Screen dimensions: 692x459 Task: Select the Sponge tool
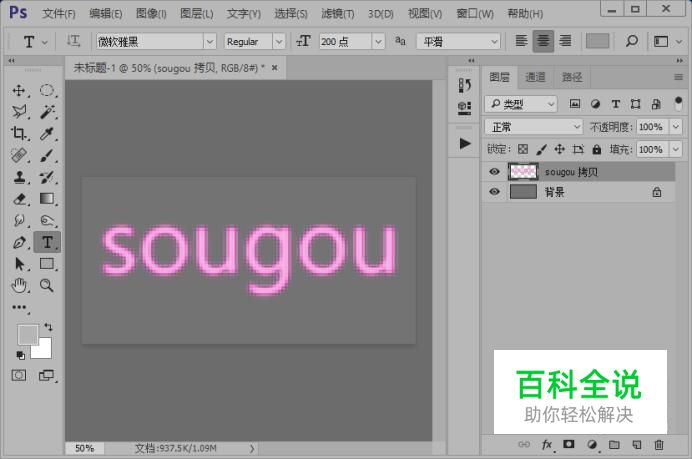[46, 220]
